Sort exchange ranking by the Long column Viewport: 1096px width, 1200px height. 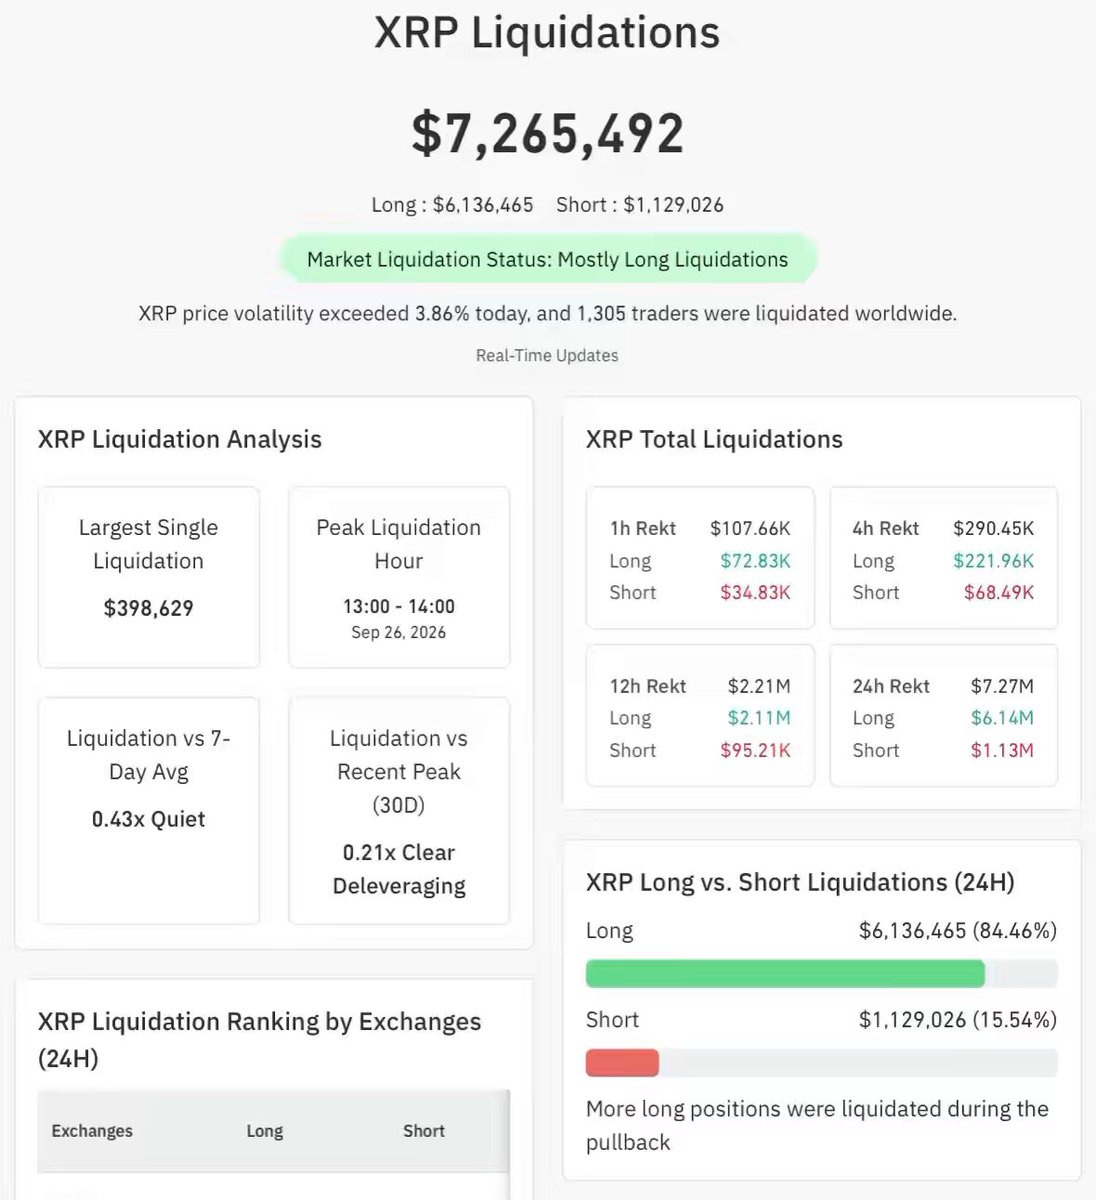[265, 1131]
